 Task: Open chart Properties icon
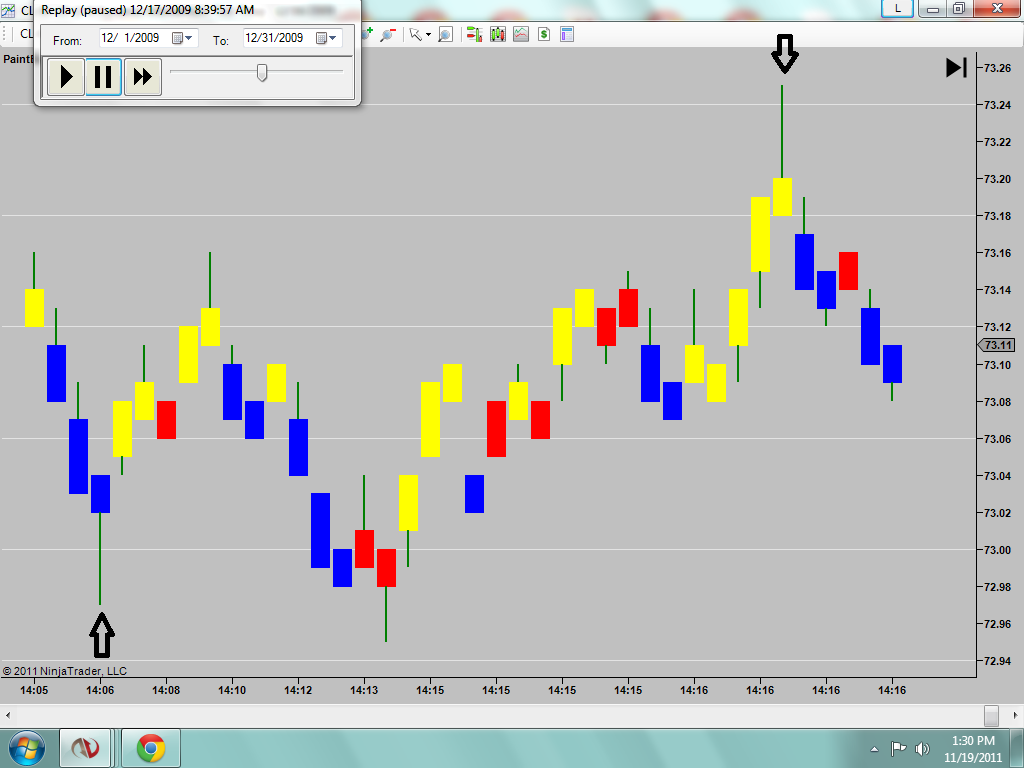click(x=566, y=35)
